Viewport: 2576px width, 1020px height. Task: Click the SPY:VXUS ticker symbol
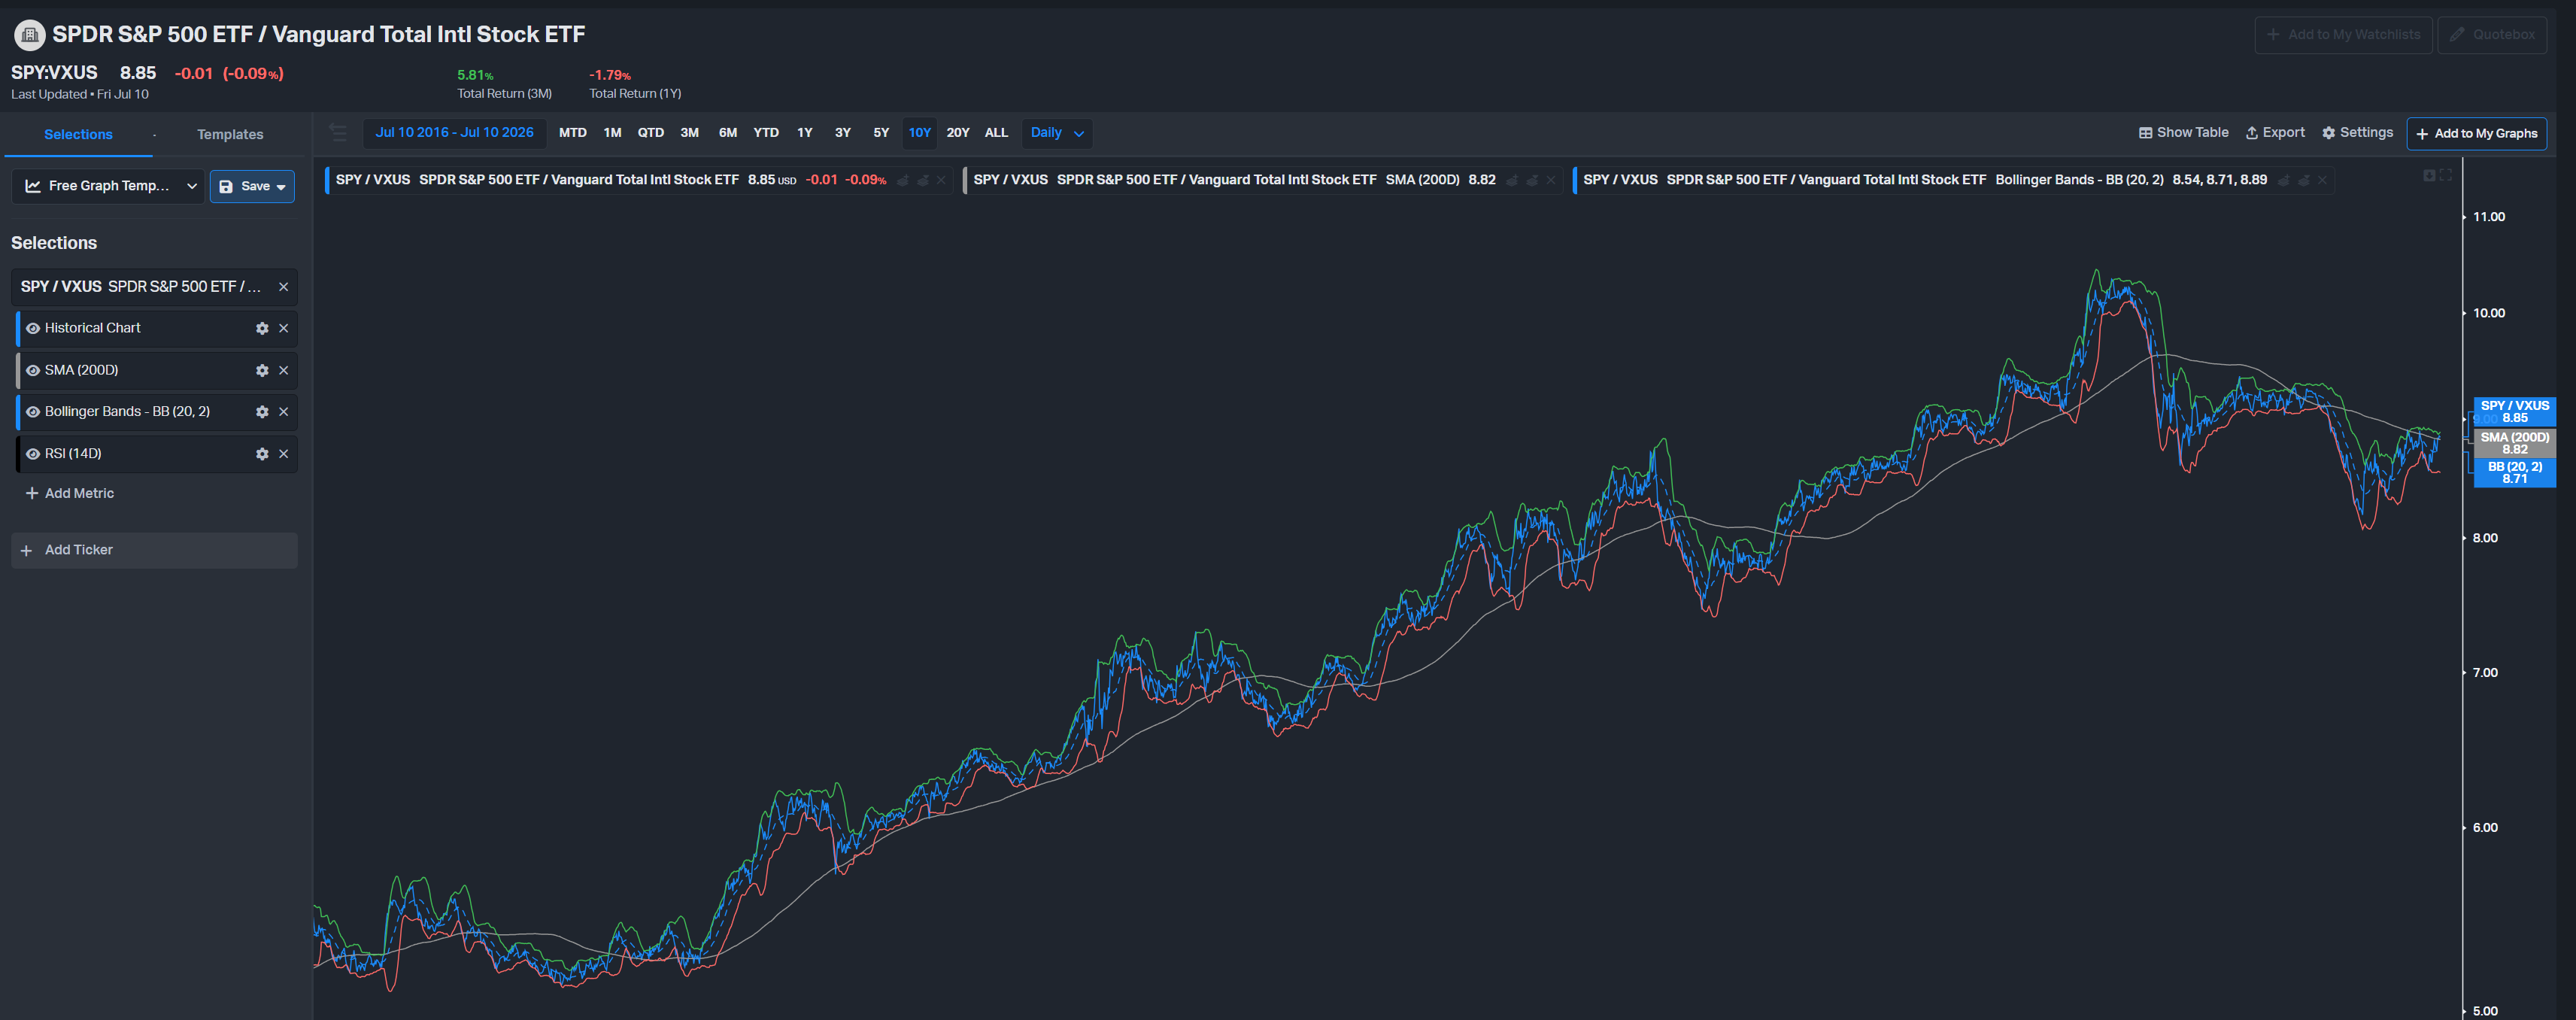(54, 73)
